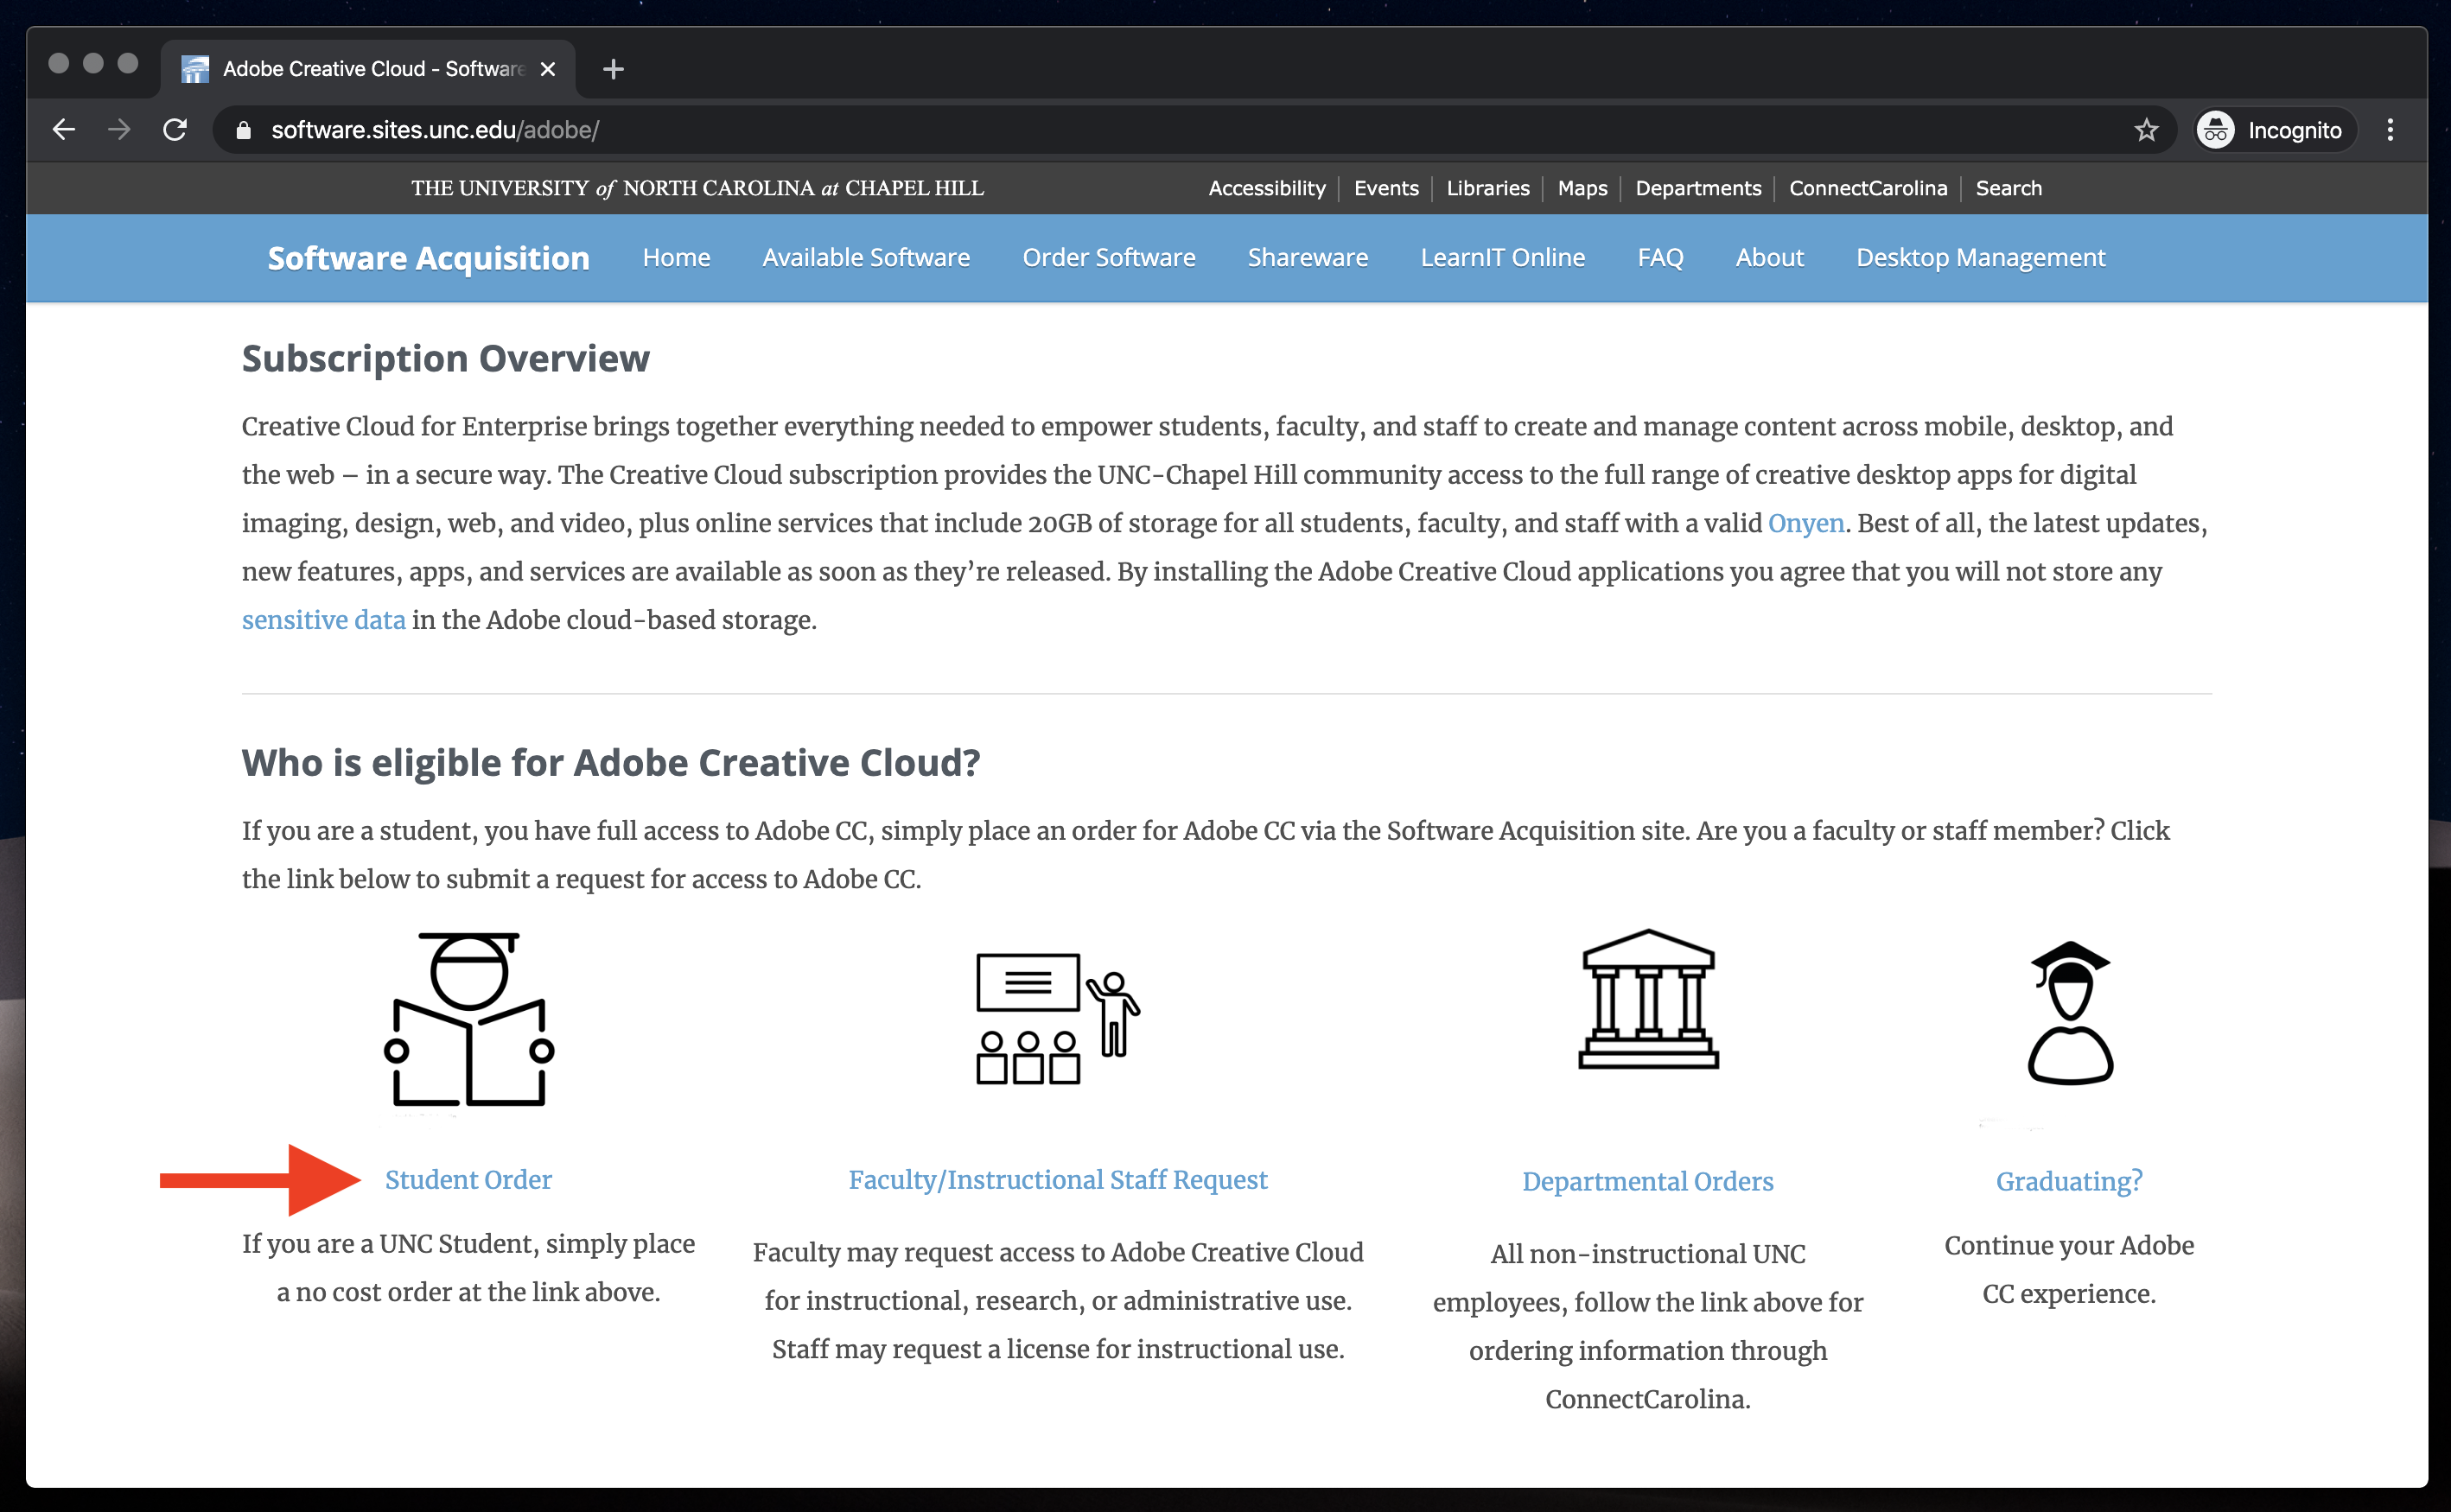This screenshot has width=2451, height=1512.
Task: Click the student reading book icon
Action: (468, 1019)
